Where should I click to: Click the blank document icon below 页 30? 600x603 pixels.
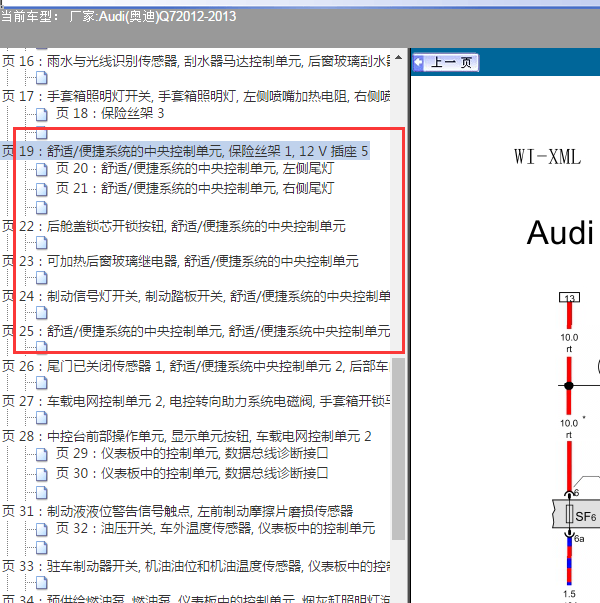(x=42, y=493)
